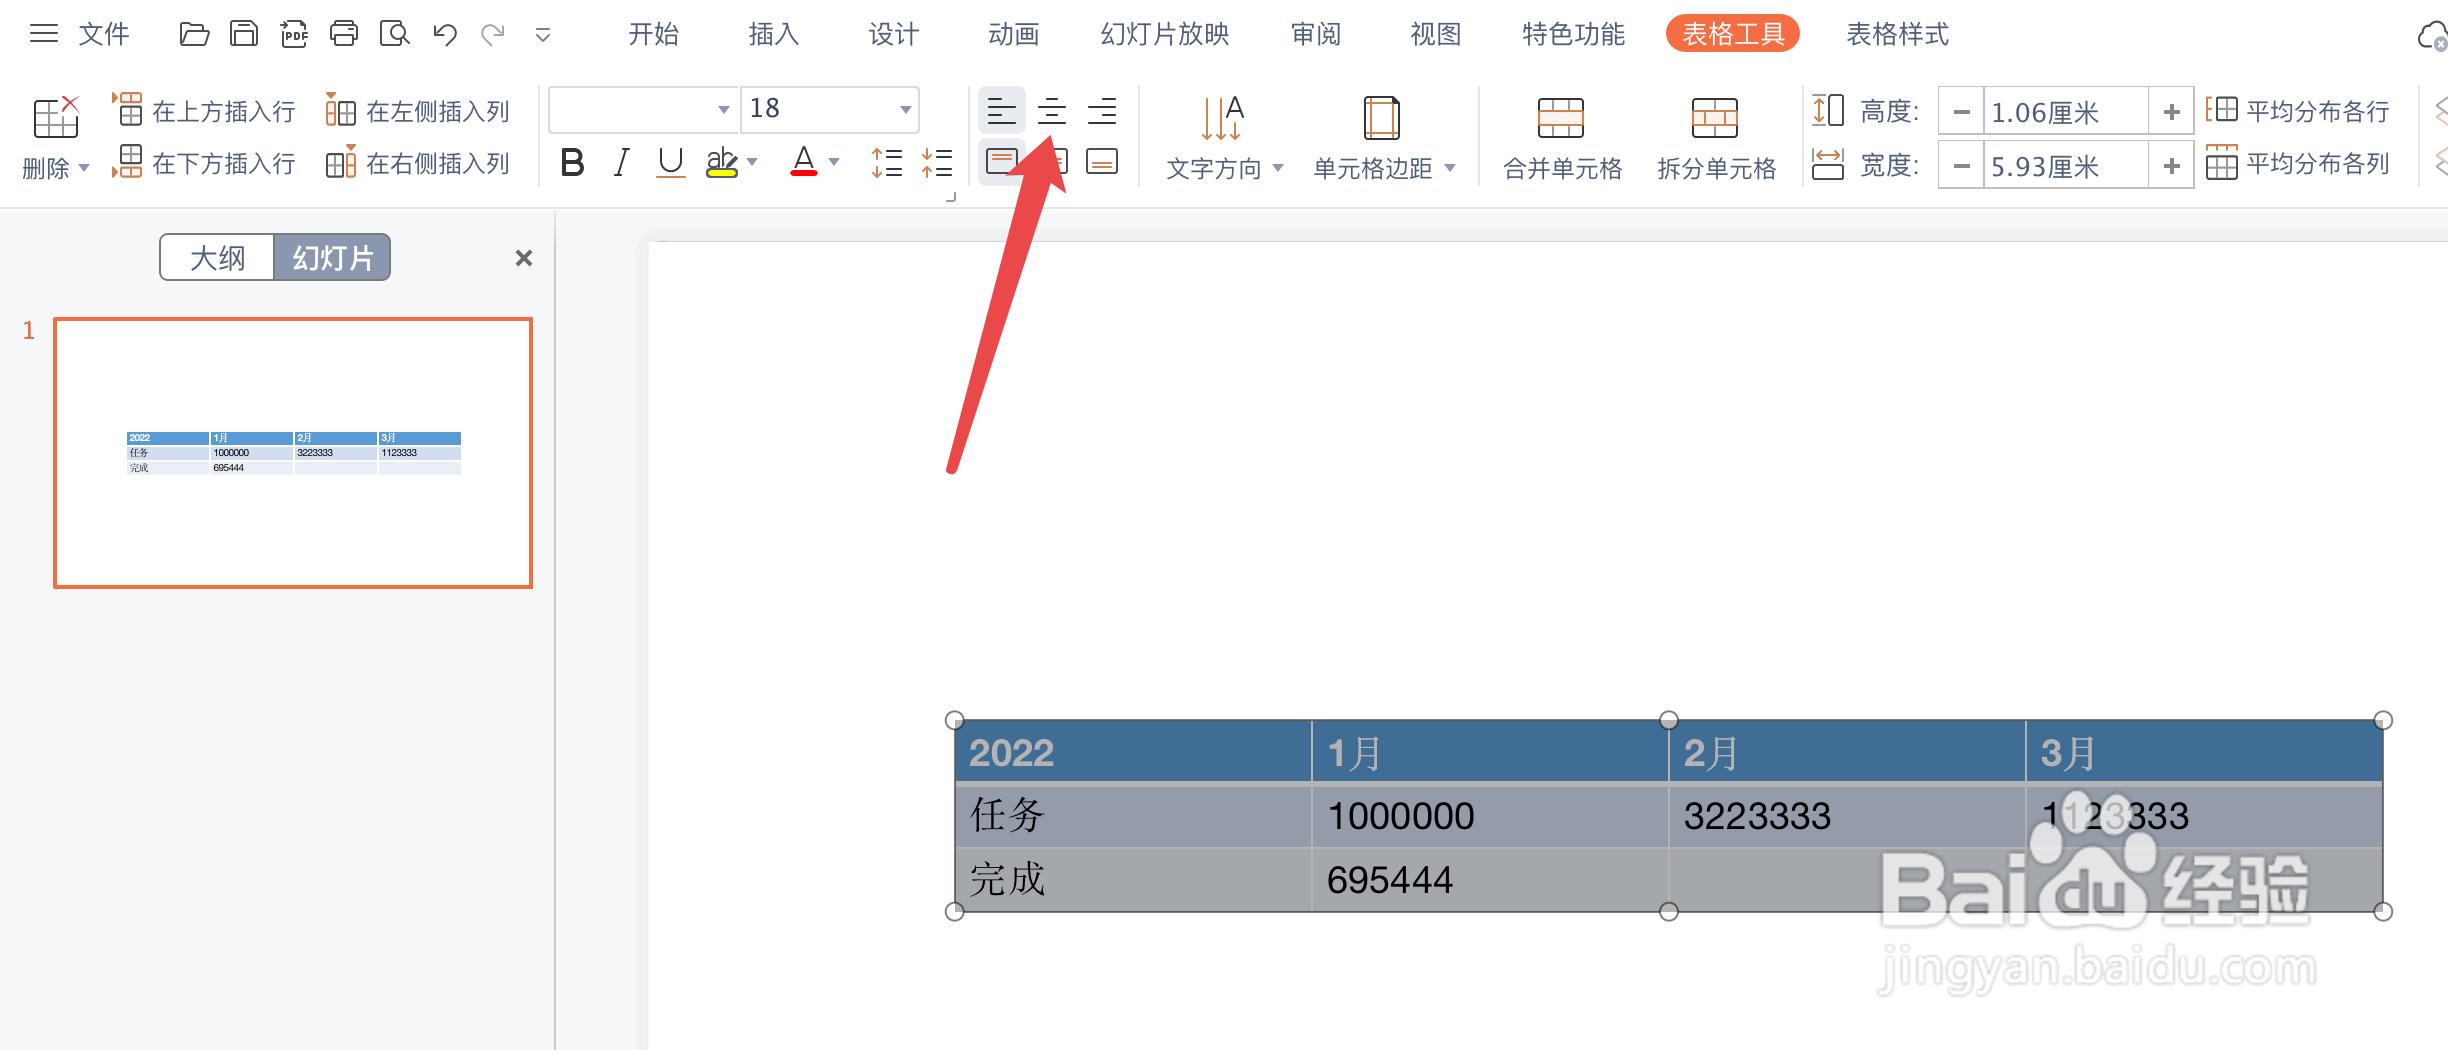The height and width of the screenshot is (1050, 2448).
Task: Decrease the column width
Action: pos(1961,165)
